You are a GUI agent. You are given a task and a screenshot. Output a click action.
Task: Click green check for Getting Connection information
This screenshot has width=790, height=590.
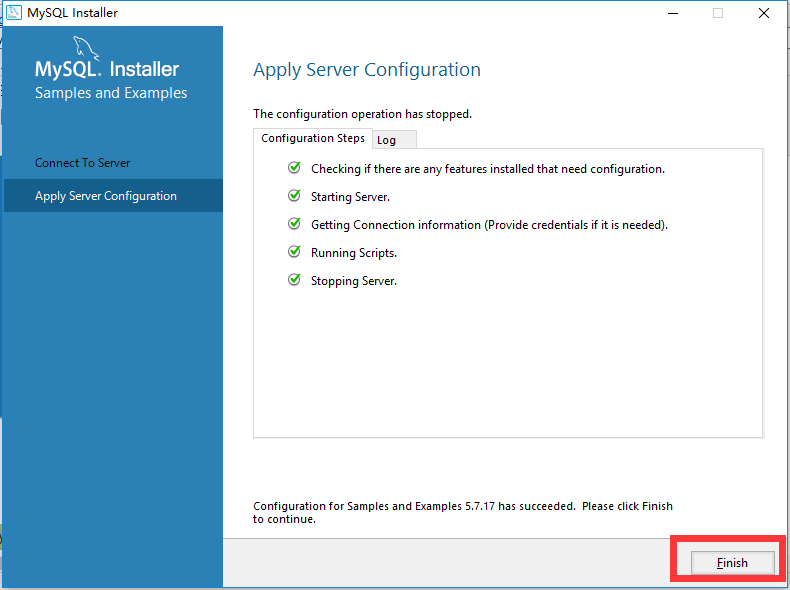point(294,224)
